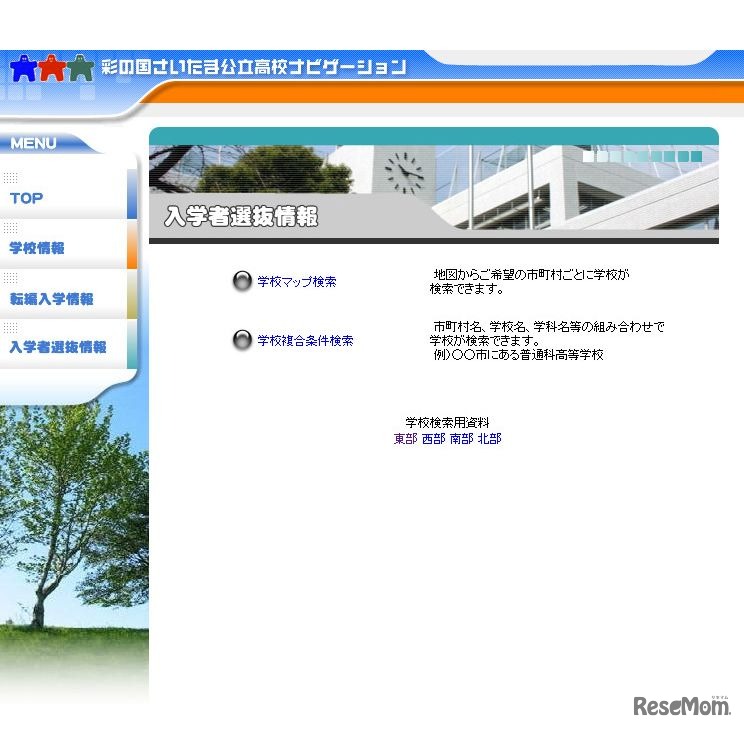Go to 入学者選抜情報 in the side menu
The height and width of the screenshot is (729, 744).
tap(58, 347)
